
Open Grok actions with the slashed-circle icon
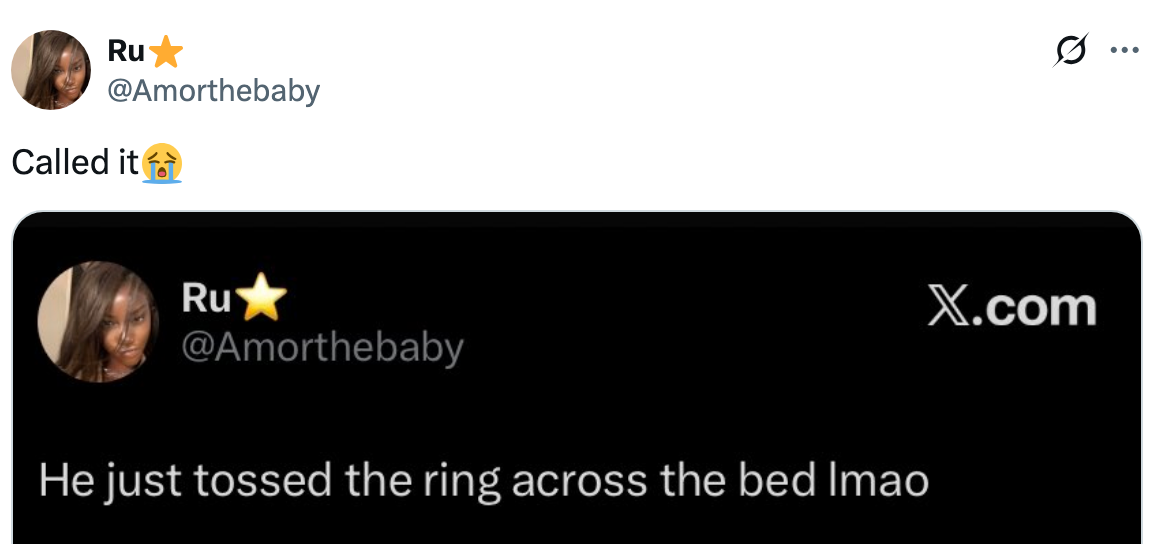[1070, 51]
